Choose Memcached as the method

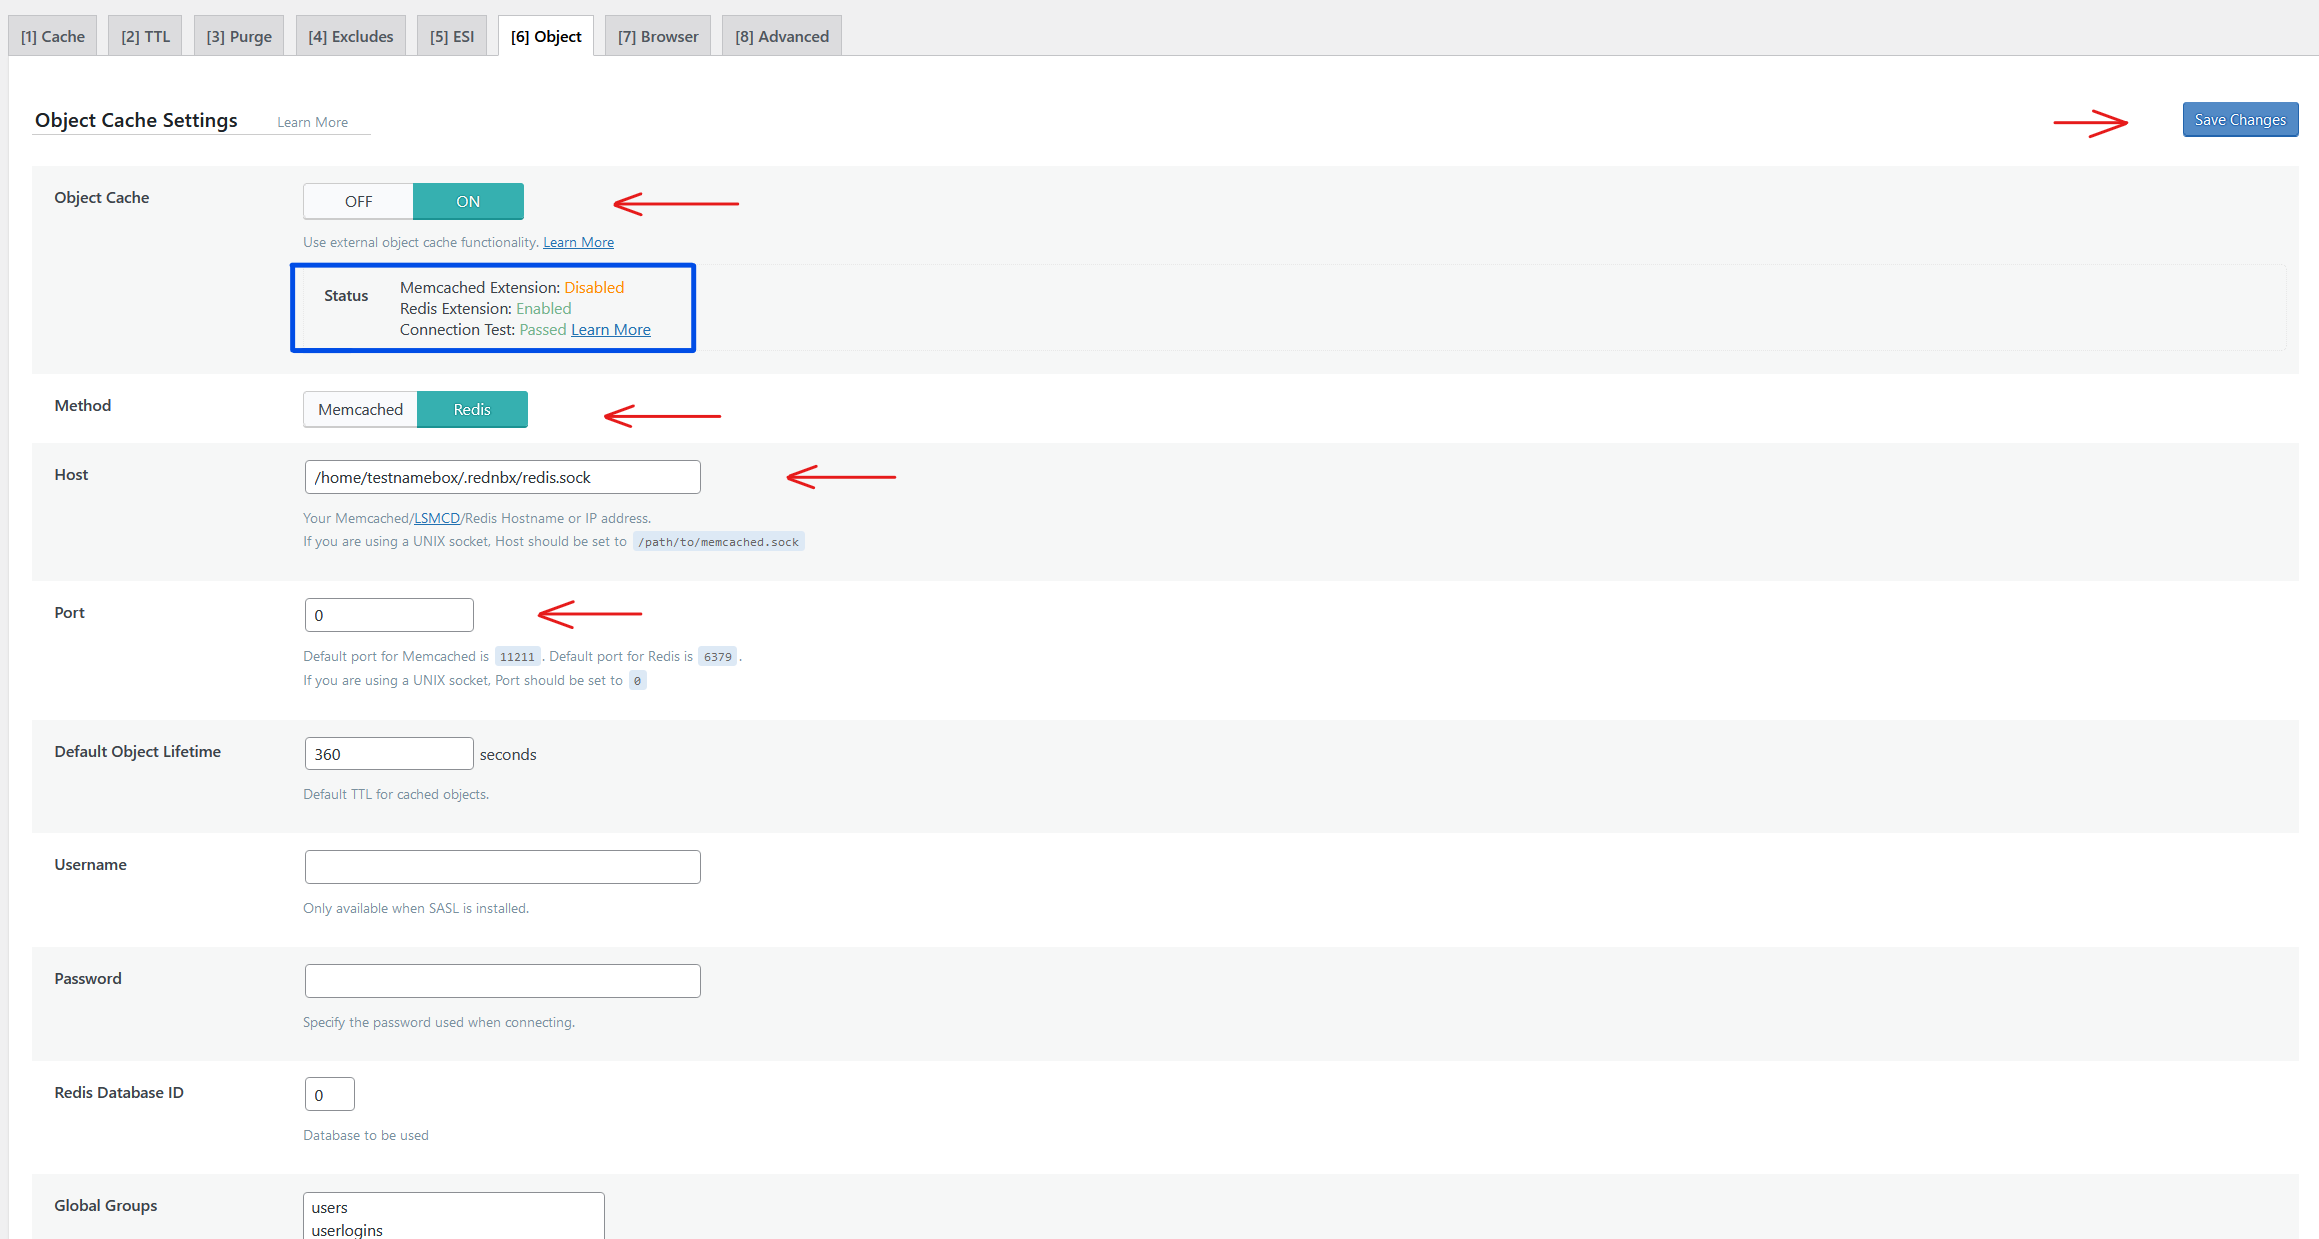tap(360, 409)
